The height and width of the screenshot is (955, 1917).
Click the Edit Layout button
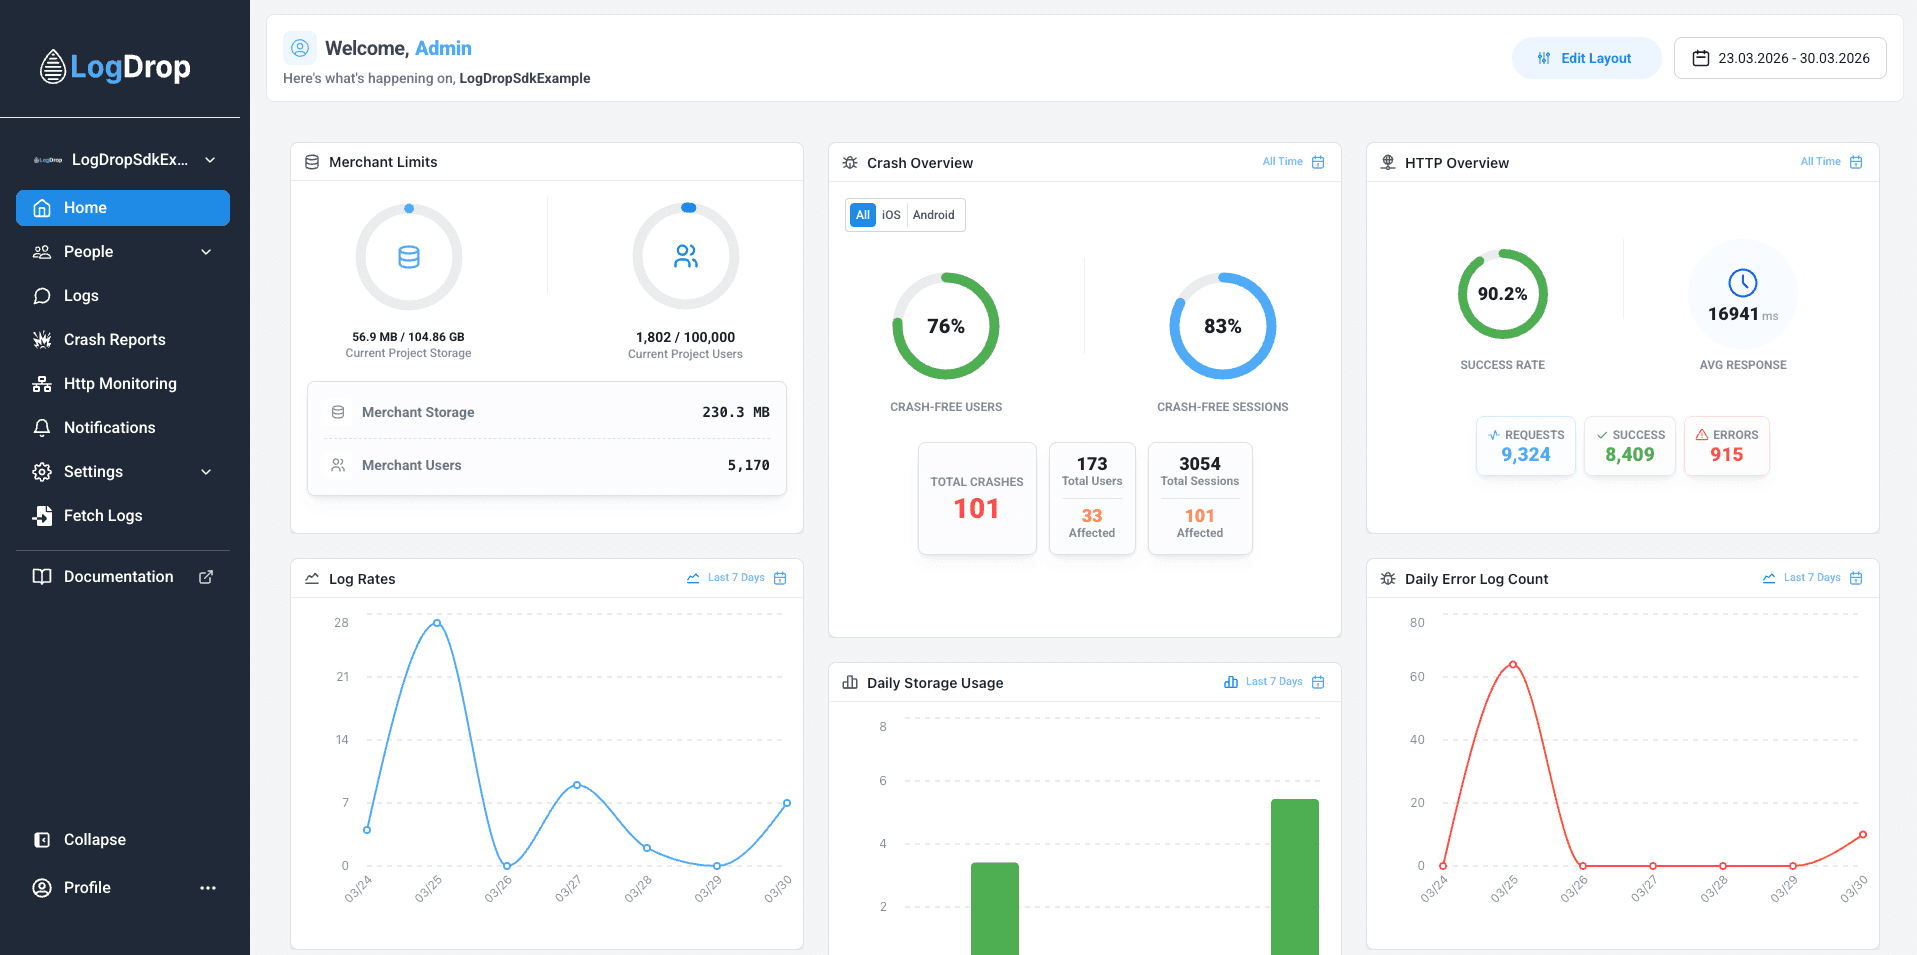pyautogui.click(x=1586, y=58)
